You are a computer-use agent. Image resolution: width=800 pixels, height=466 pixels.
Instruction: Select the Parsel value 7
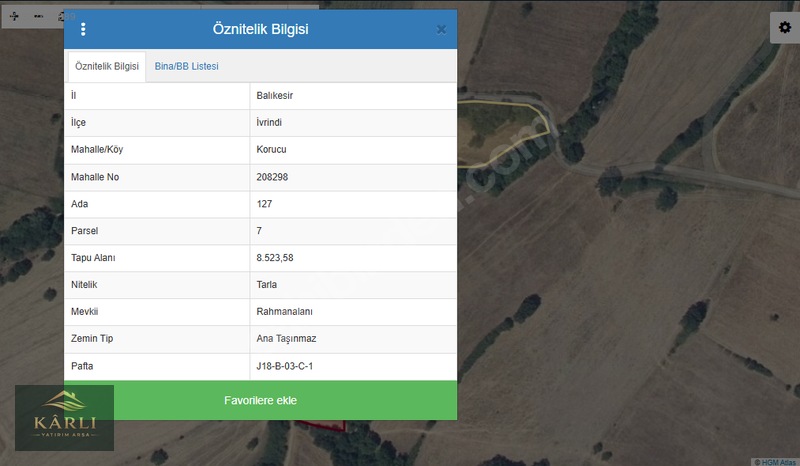pyautogui.click(x=259, y=231)
